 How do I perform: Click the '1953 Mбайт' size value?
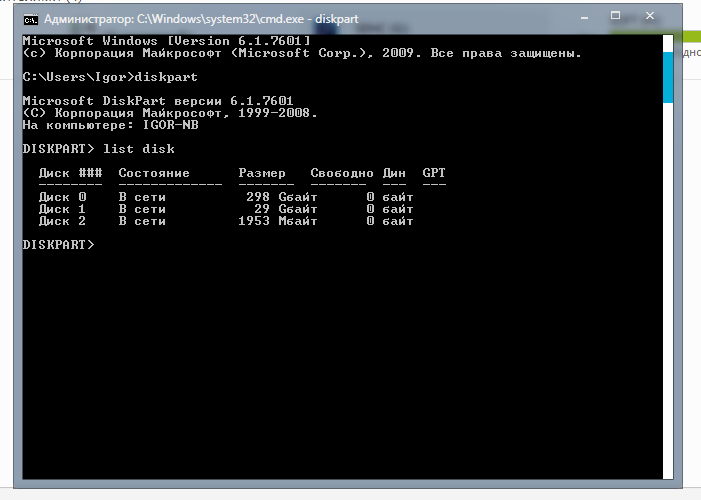click(278, 221)
